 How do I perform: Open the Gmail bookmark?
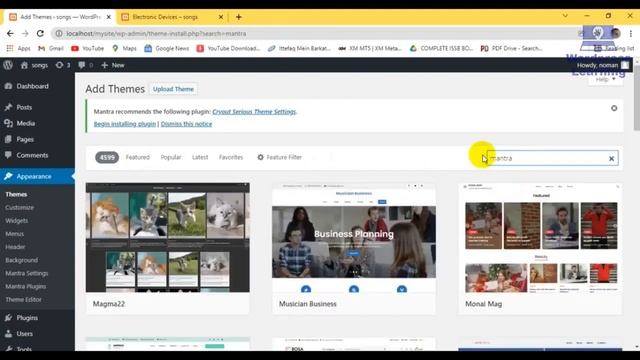51,48
